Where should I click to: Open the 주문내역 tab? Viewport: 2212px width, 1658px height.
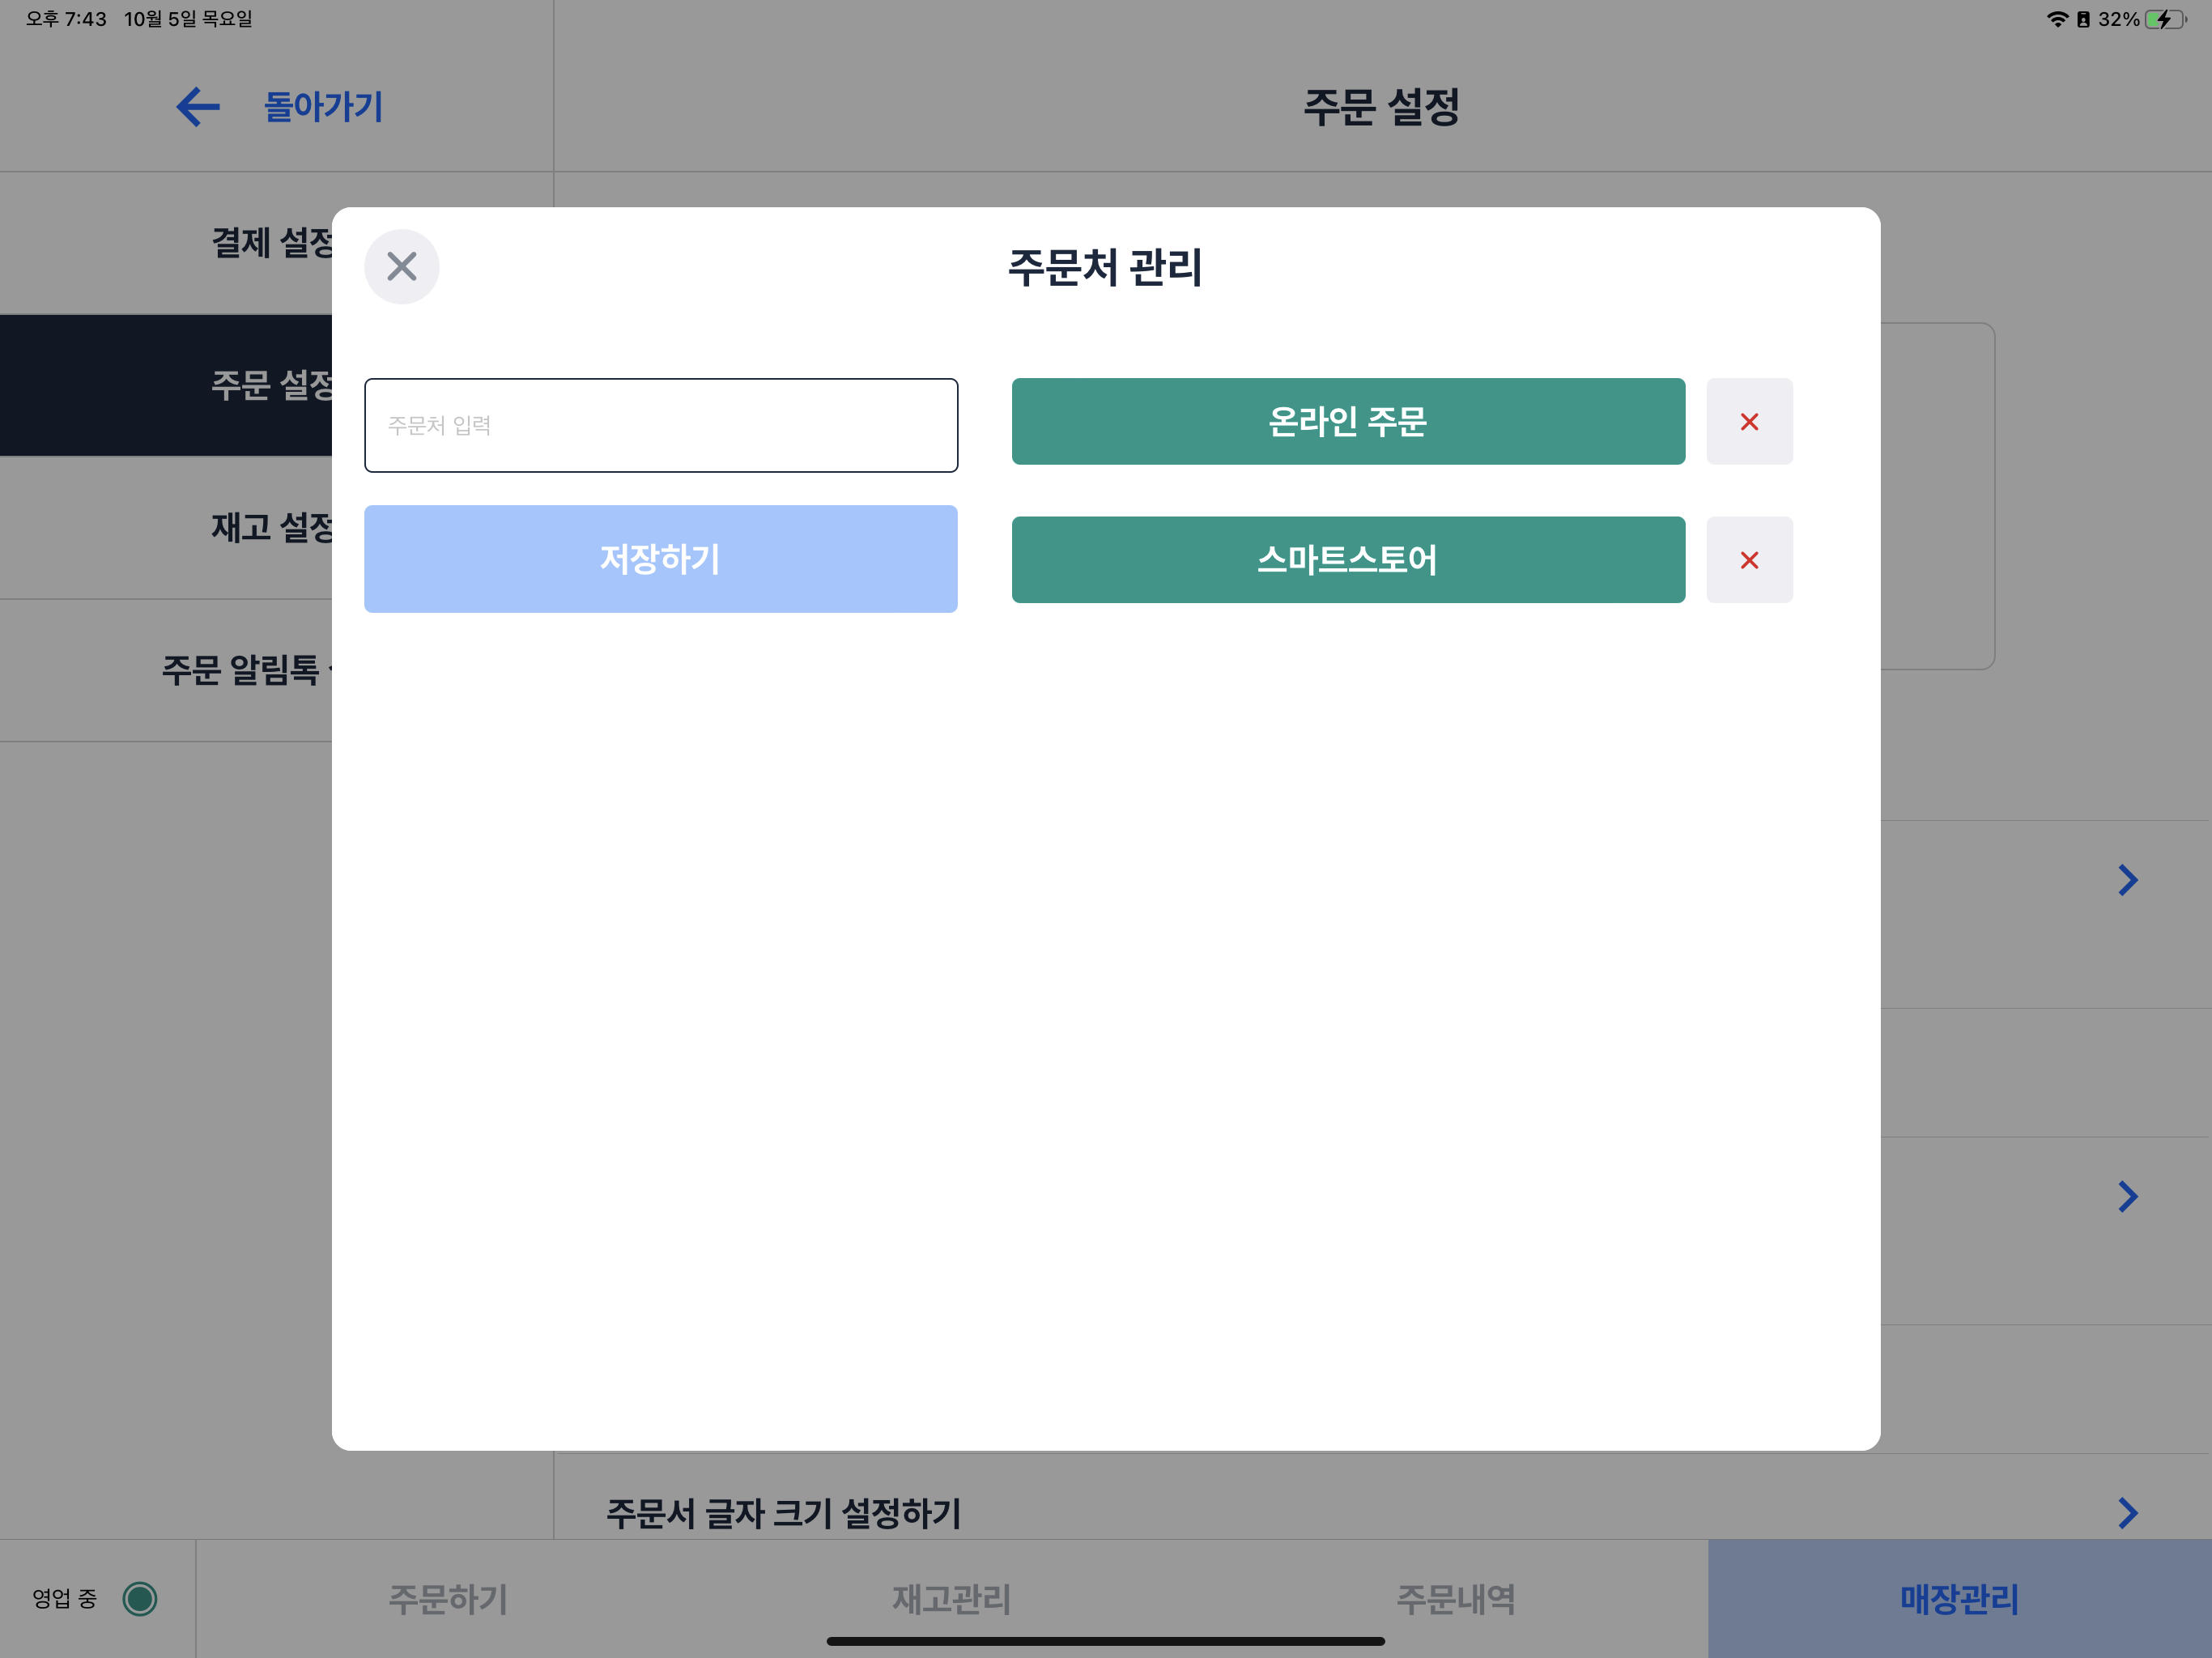click(1455, 1598)
